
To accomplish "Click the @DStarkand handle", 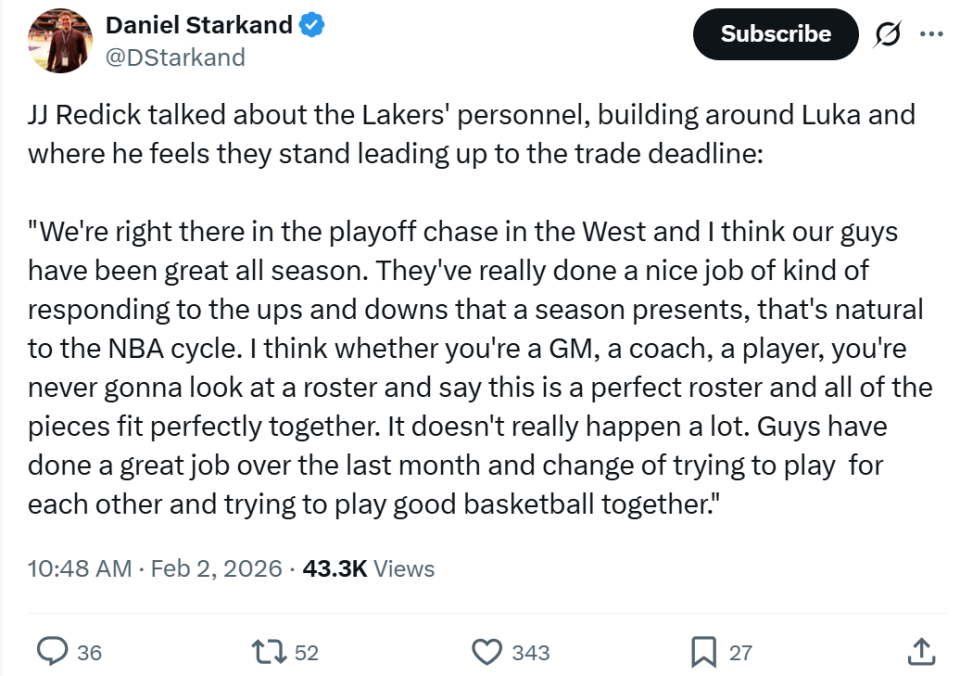I will click(174, 57).
